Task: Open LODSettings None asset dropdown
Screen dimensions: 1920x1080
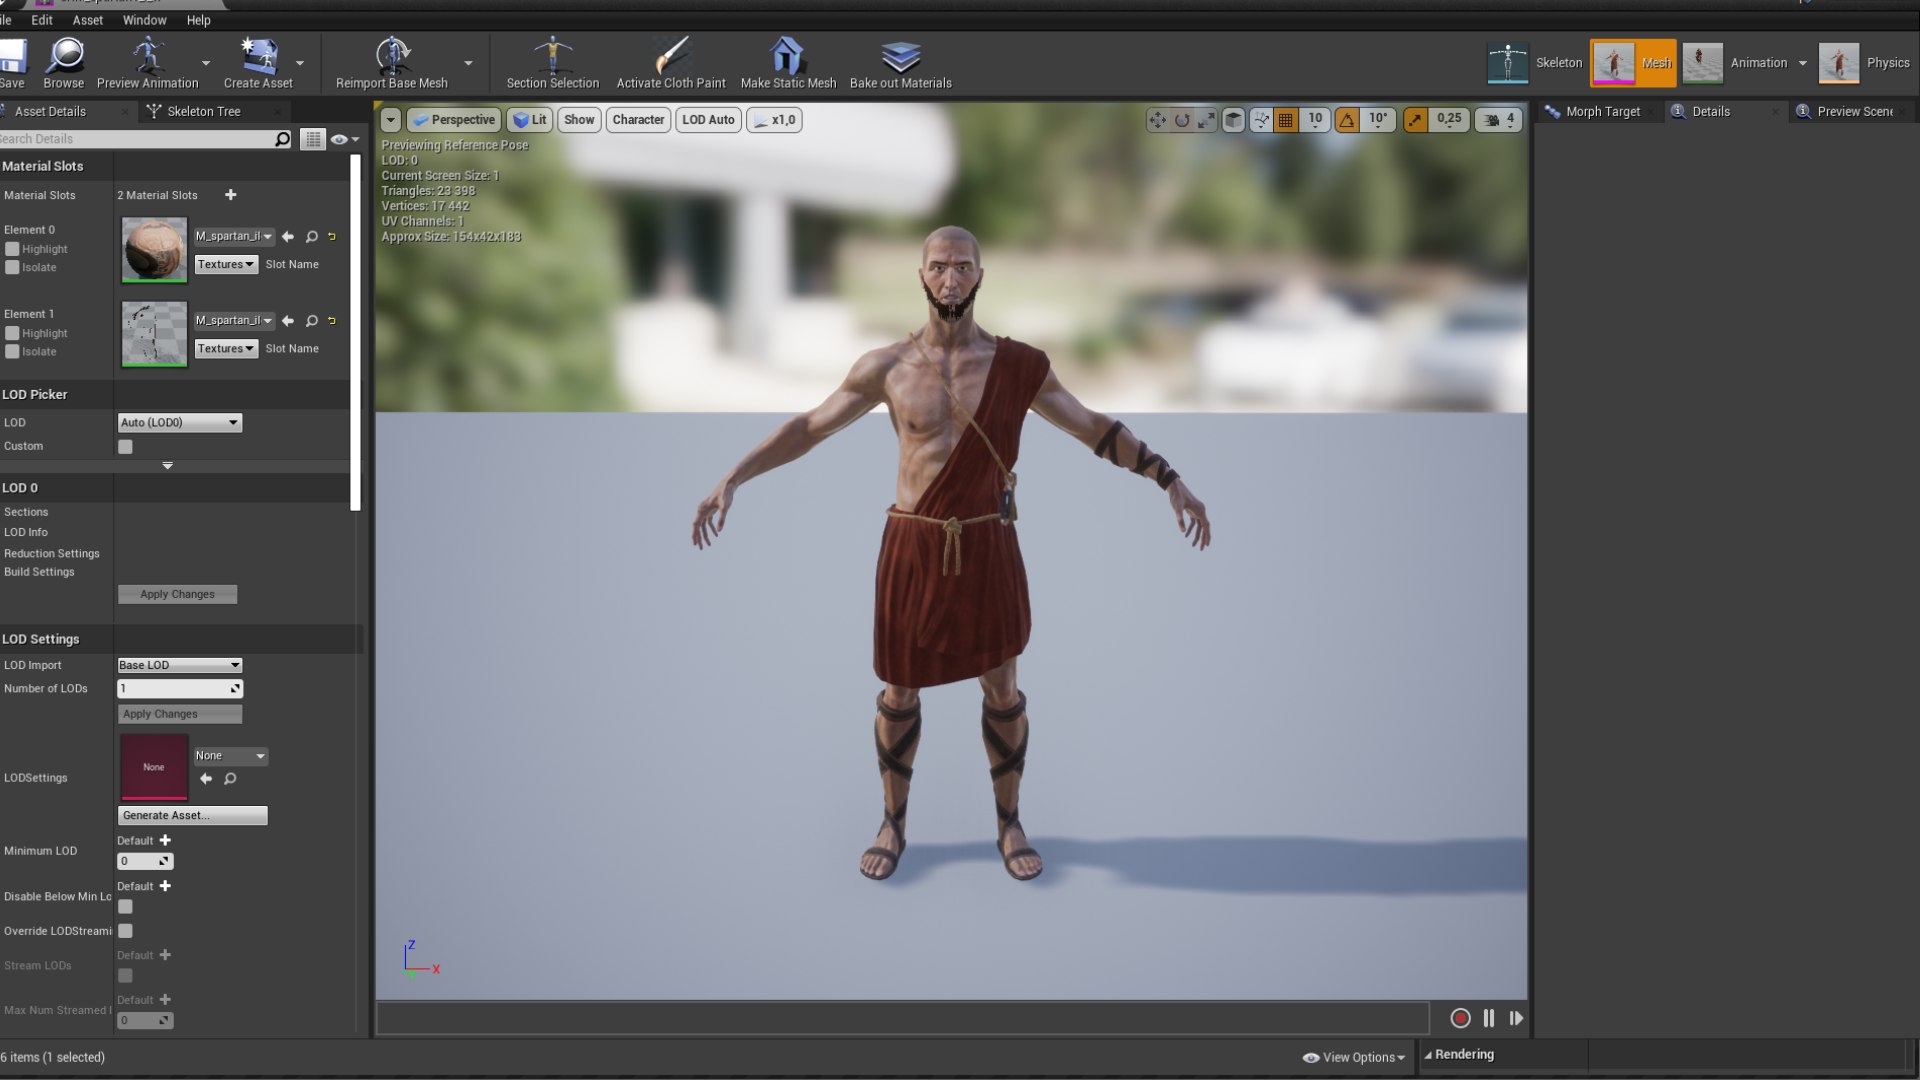Action: pyautogui.click(x=230, y=756)
